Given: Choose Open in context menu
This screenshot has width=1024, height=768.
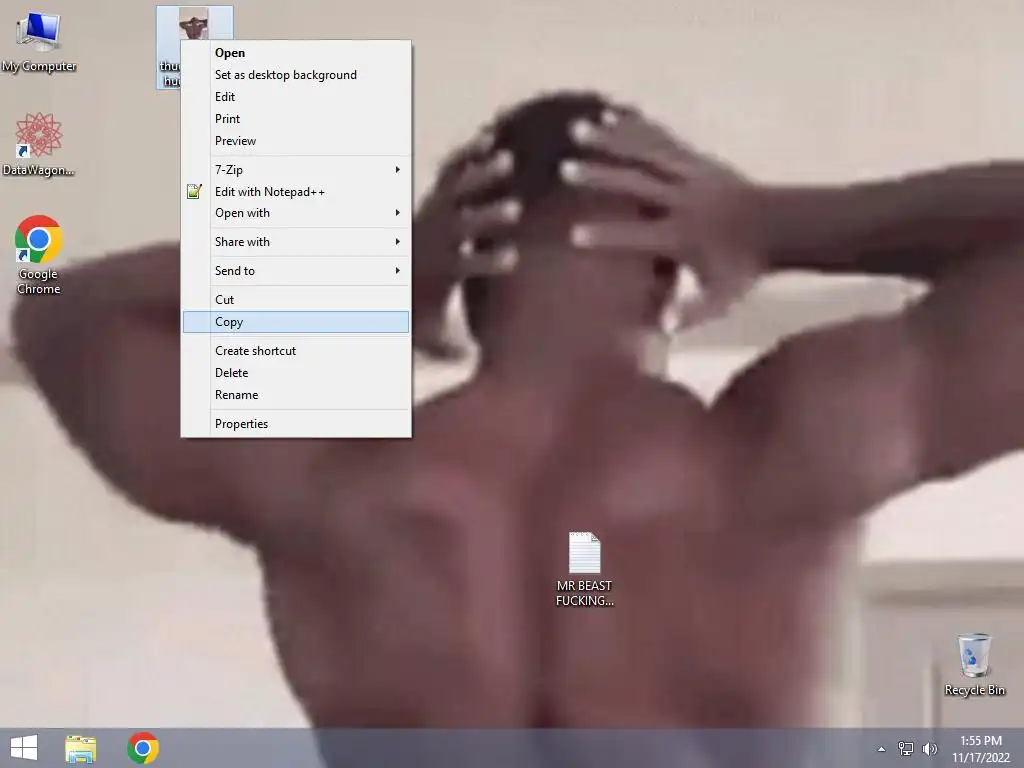Looking at the screenshot, I should click(x=296, y=53).
